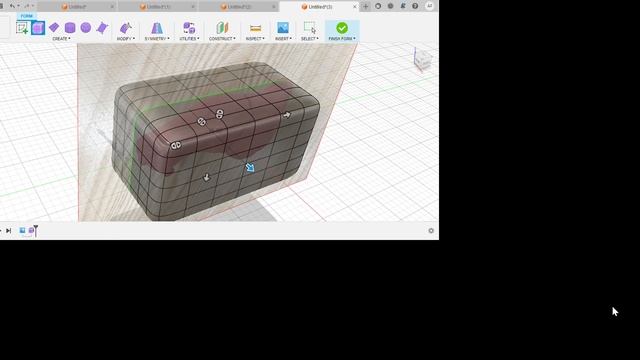640x360 pixels.
Task: Click the down arrow manipulator on front face
Action: (x=207, y=177)
